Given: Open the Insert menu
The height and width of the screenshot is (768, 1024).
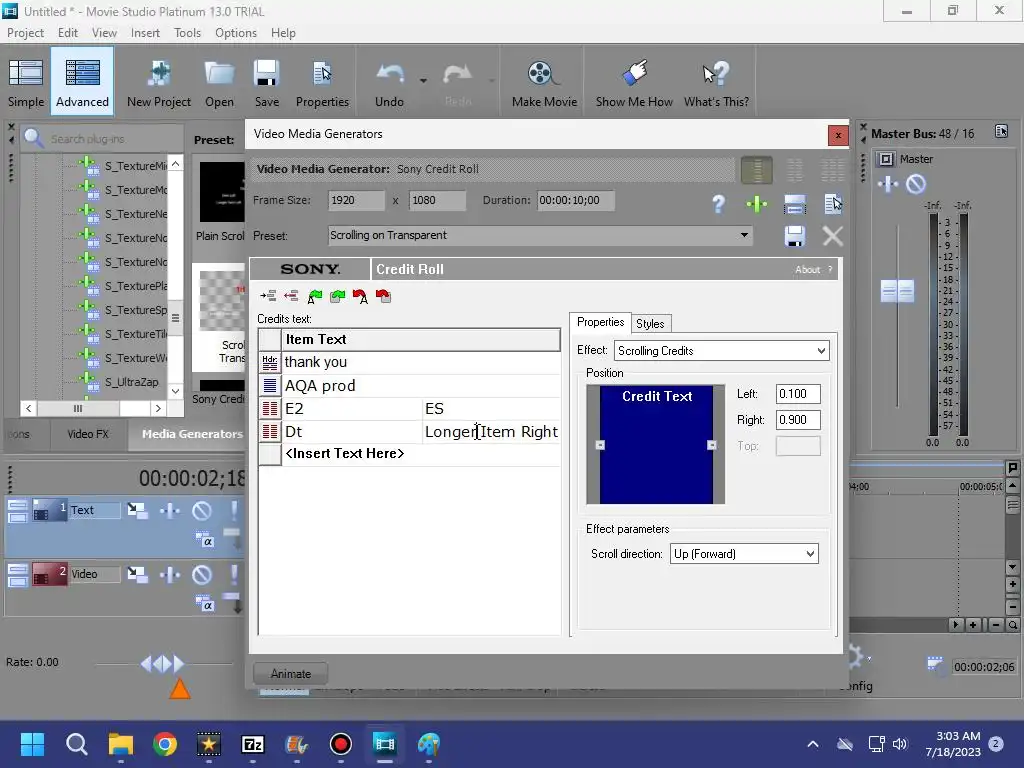Looking at the screenshot, I should (145, 33).
